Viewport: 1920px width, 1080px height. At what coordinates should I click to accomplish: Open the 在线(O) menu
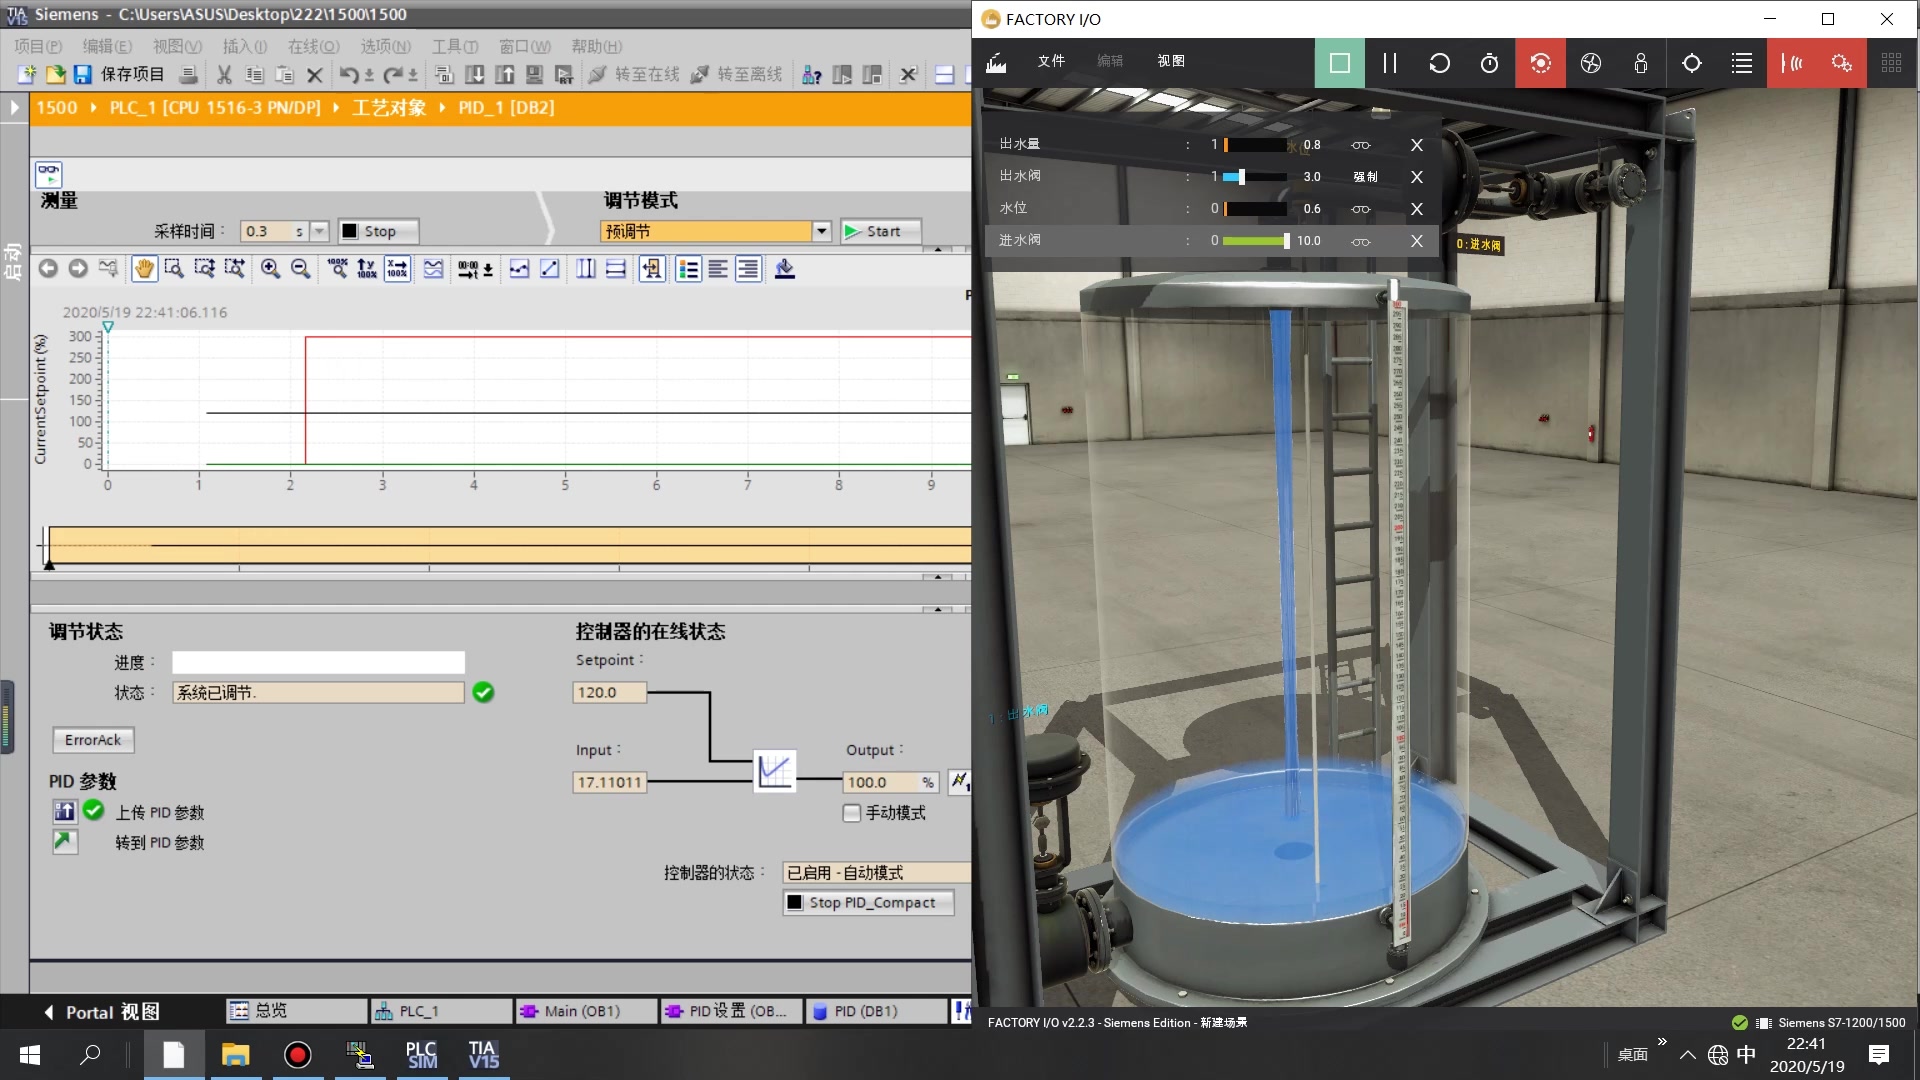click(x=313, y=46)
